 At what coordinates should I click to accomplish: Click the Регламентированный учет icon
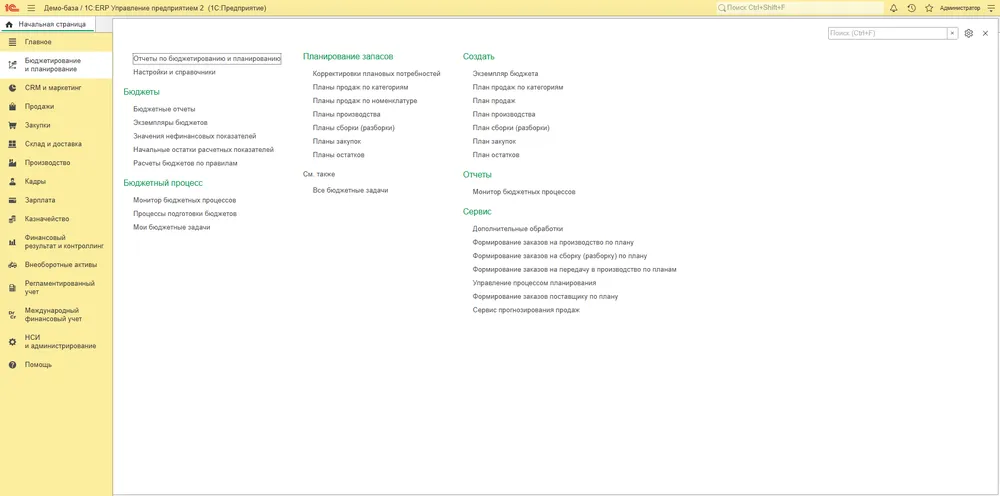click(12, 288)
